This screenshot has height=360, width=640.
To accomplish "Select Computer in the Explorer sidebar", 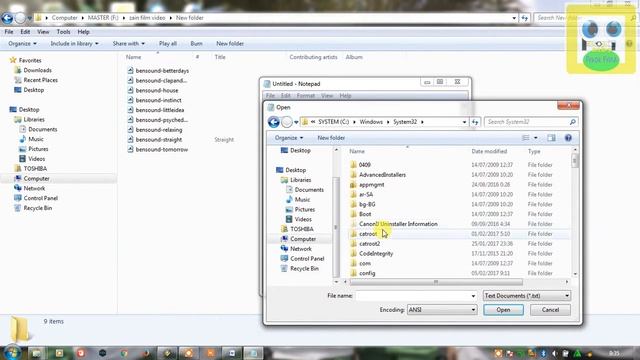I will point(36,178).
